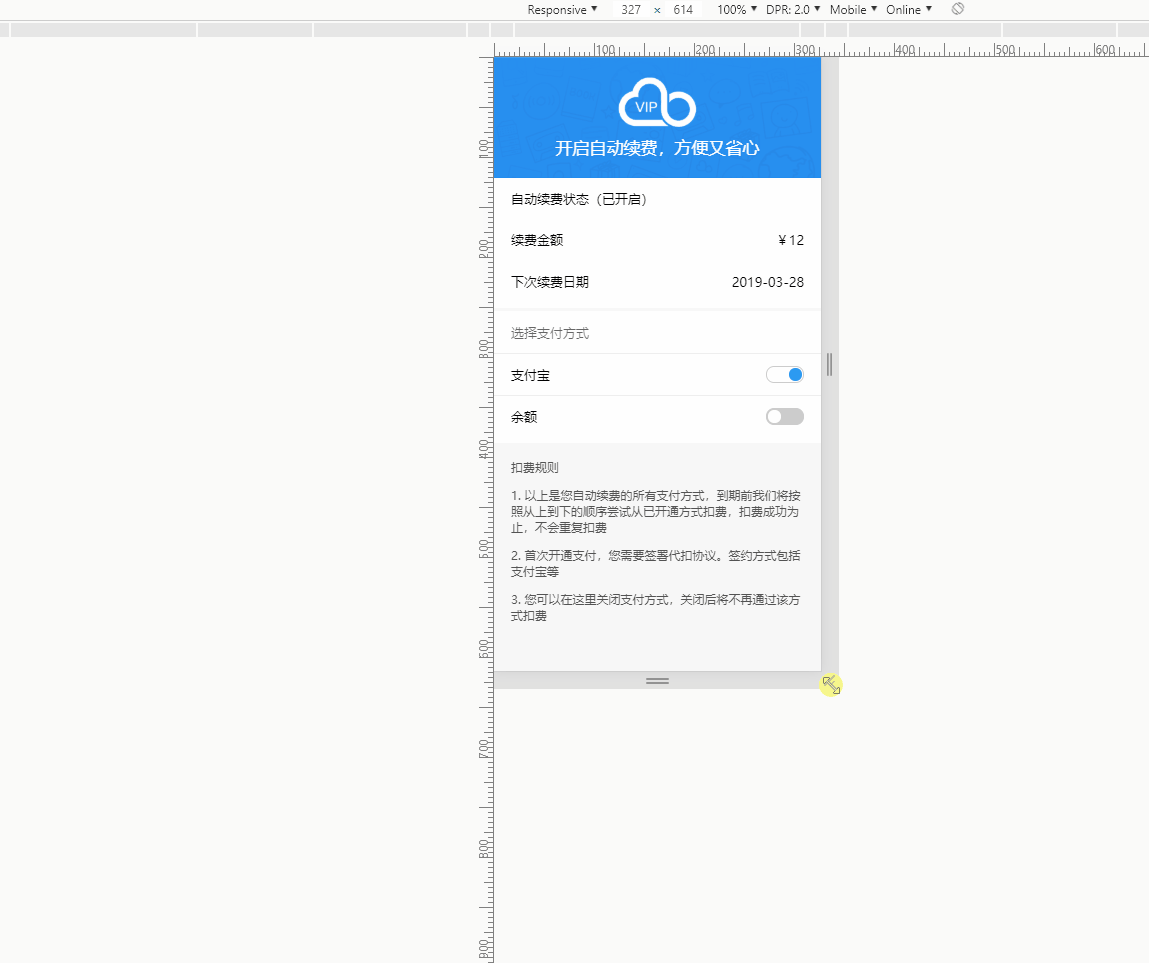Click the 扣费规则 deduction rules heading
Screen dimensions: 1149x963
534,467
